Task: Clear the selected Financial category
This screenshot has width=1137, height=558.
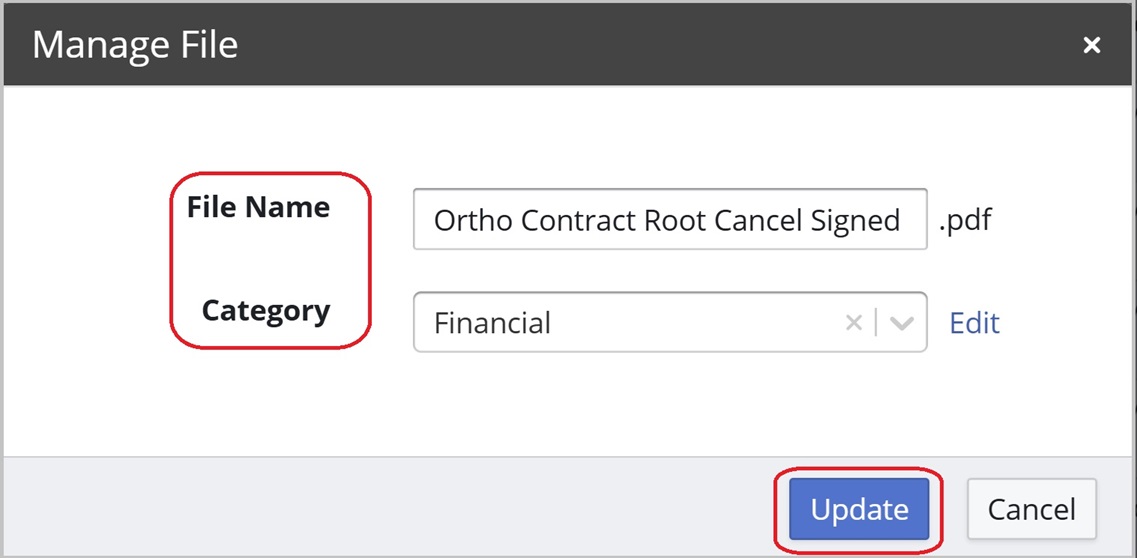Action: [x=854, y=323]
